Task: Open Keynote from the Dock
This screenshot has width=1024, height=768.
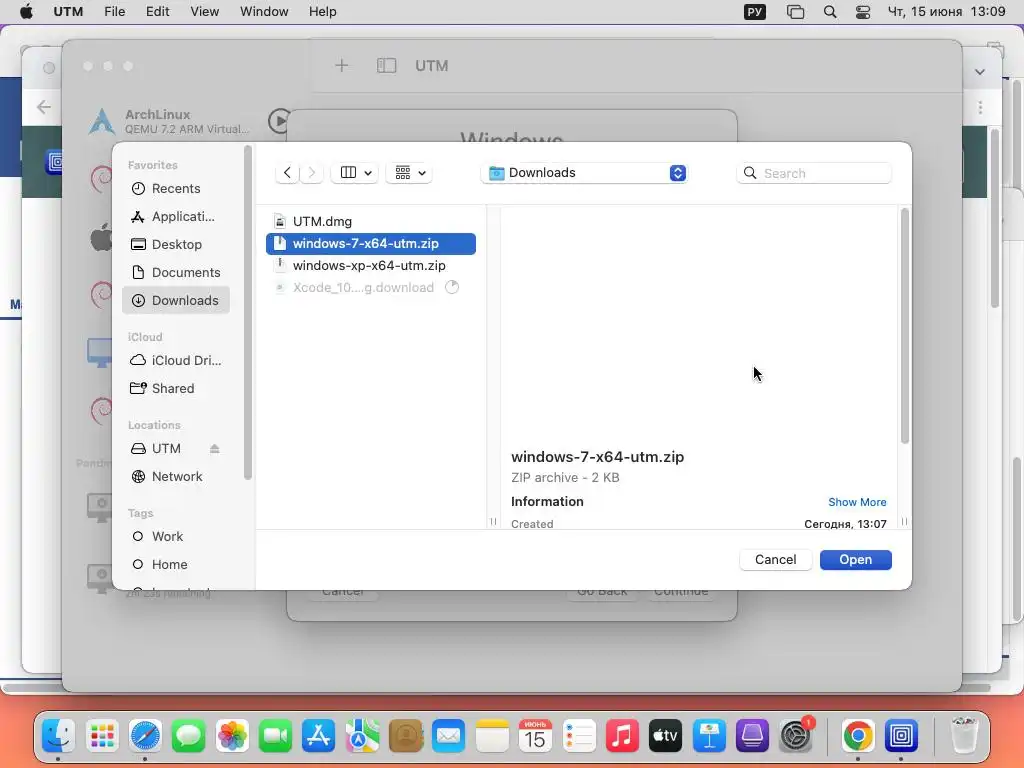Action: click(x=709, y=735)
